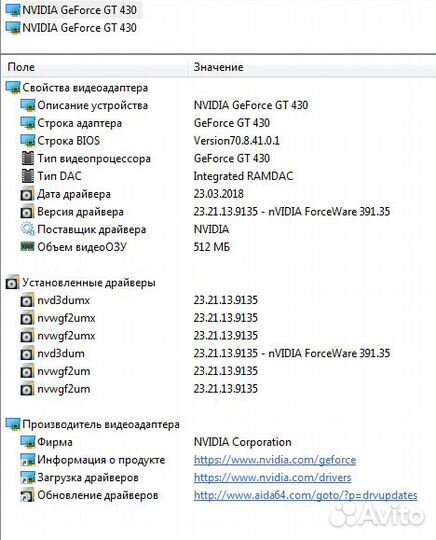Click the icon next to Установленные драйверы
Image resolution: width=436 pixels, height=540 pixels.
12,283
